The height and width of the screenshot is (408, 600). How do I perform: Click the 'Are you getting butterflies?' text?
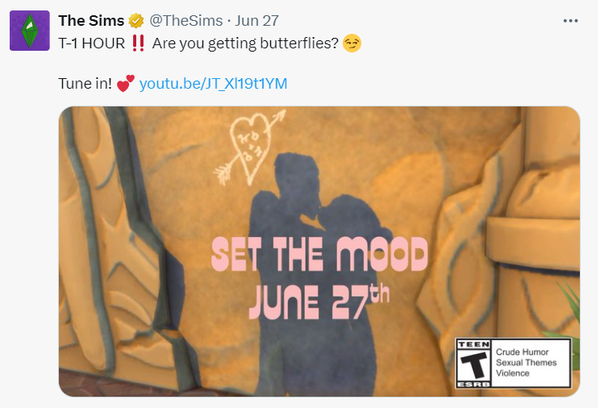point(245,43)
